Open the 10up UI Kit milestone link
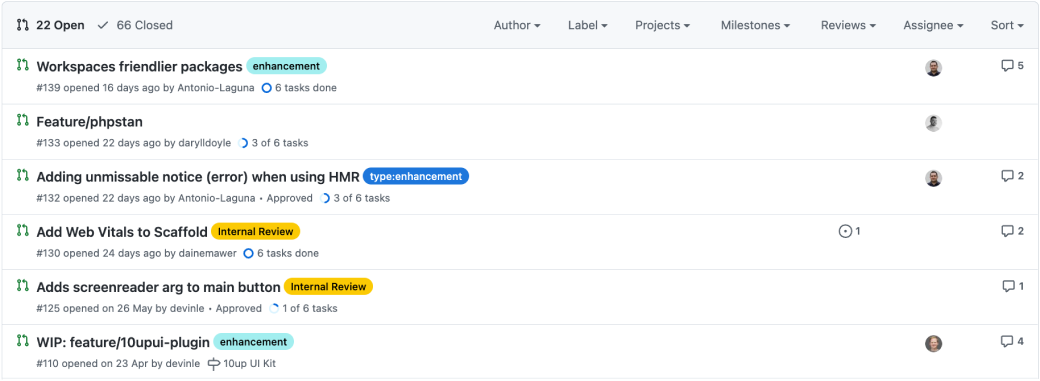Image resolution: width=1040 pixels, height=381 pixels. [x=249, y=364]
